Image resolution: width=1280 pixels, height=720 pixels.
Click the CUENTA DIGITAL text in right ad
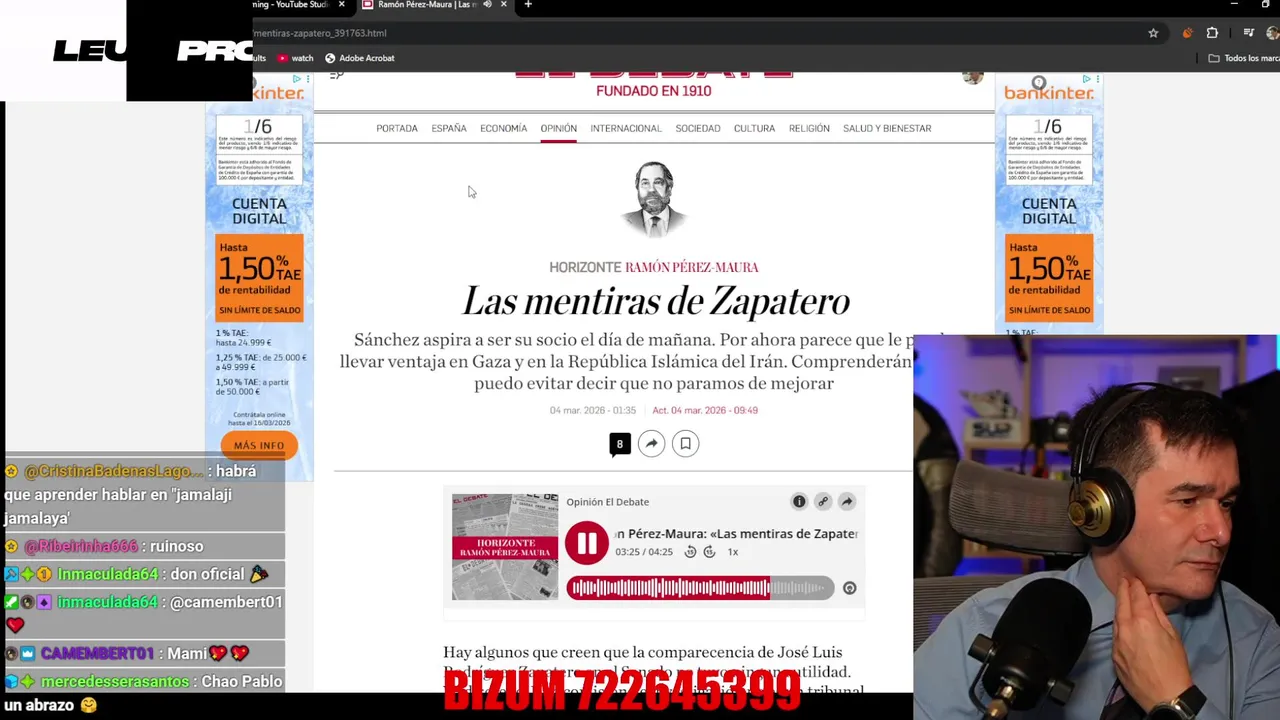coord(1049,210)
